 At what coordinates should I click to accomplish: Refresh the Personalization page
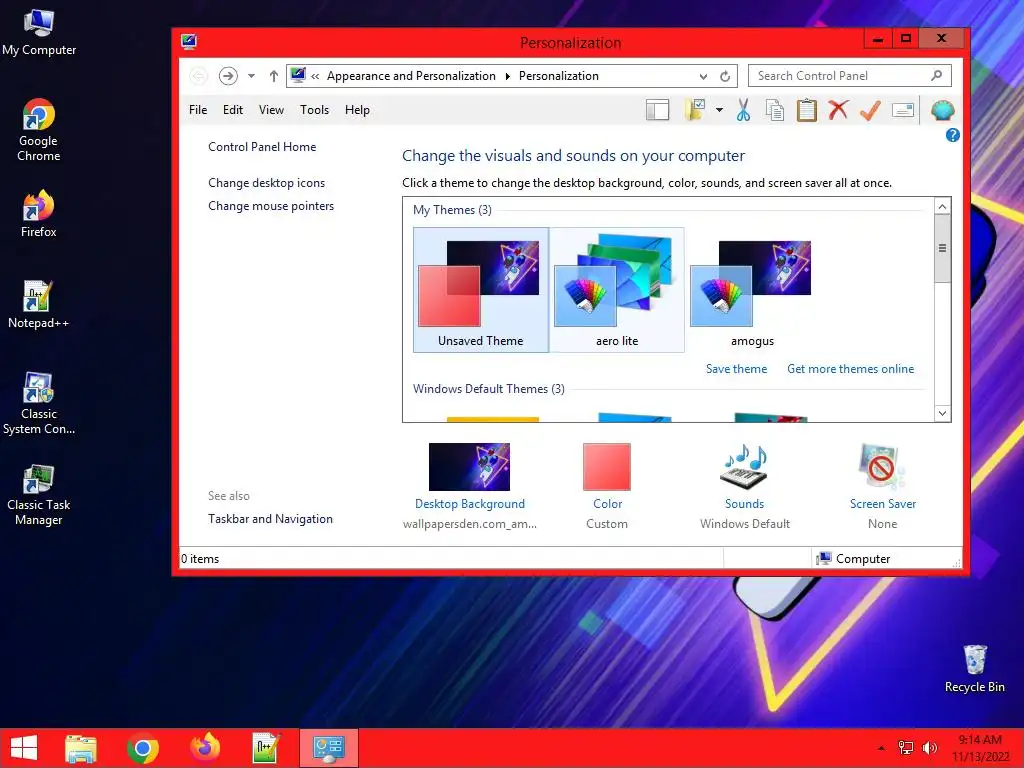tap(725, 76)
